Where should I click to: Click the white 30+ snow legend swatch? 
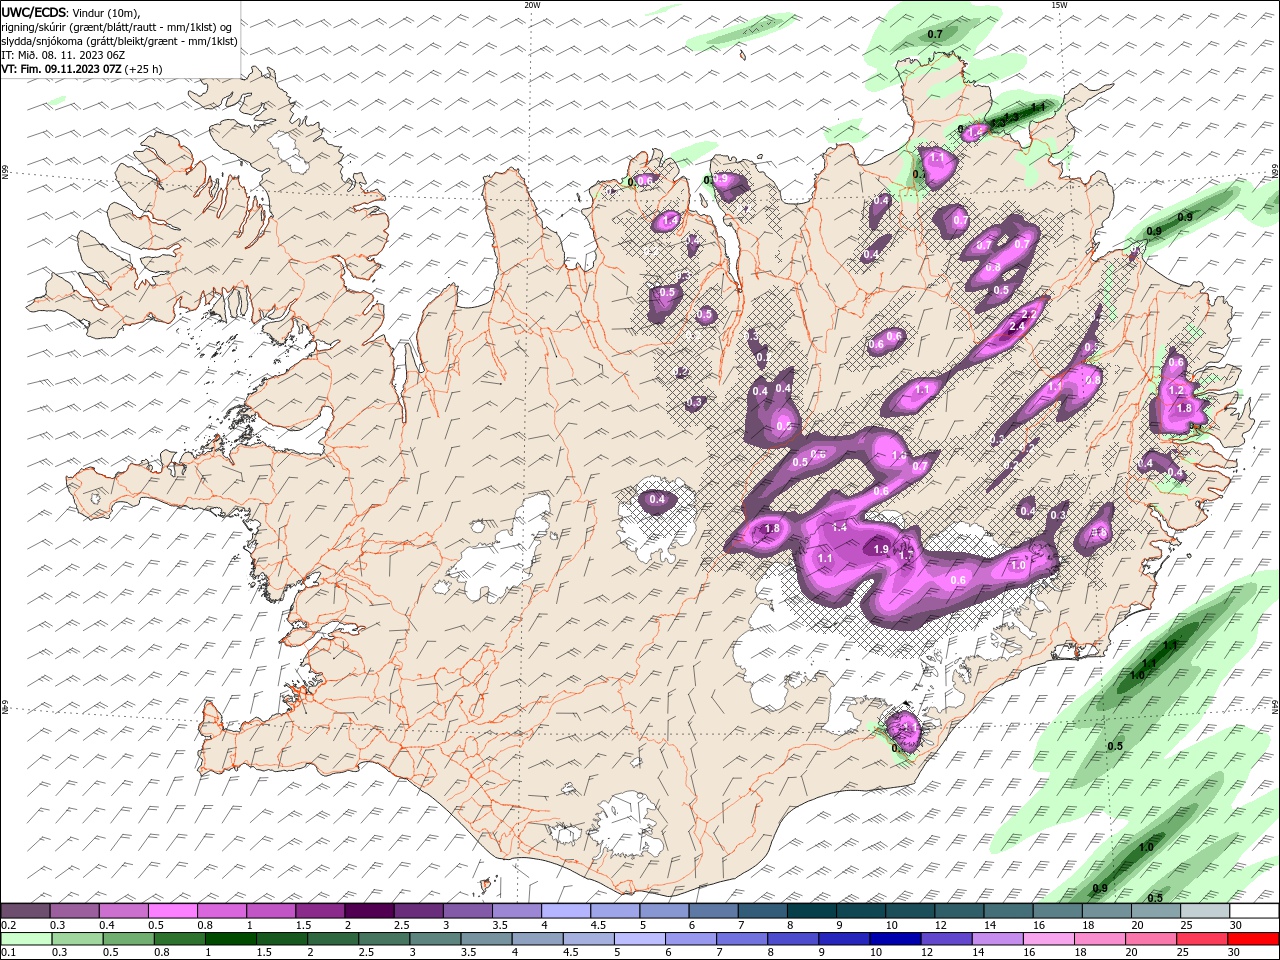[1254, 911]
